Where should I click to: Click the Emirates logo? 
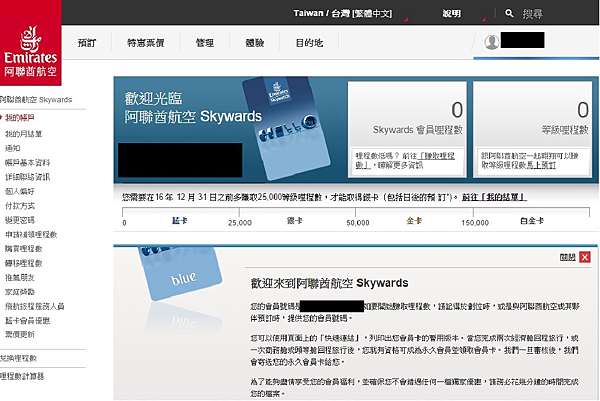coord(31,43)
